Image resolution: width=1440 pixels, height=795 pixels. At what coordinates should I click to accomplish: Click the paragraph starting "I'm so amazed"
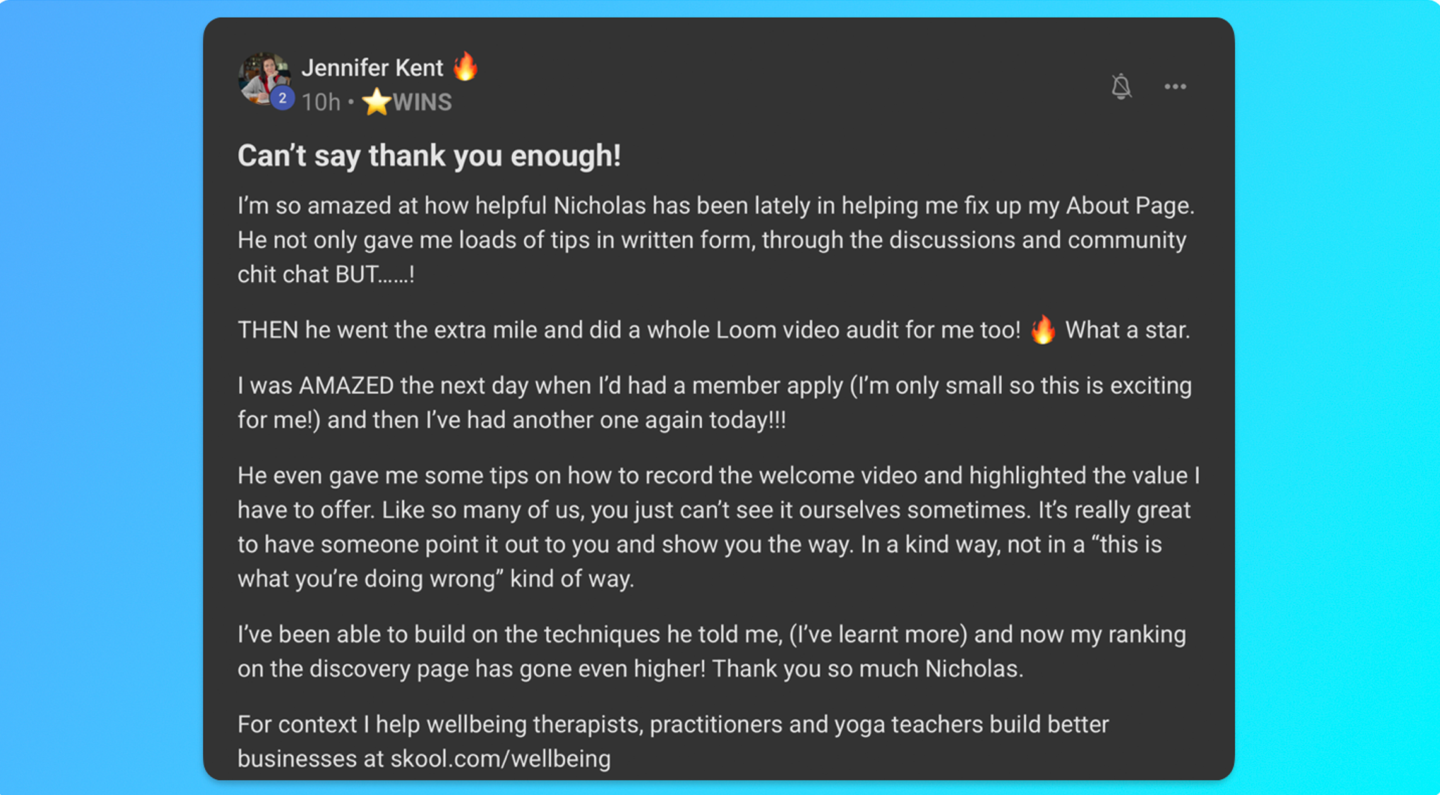715,240
